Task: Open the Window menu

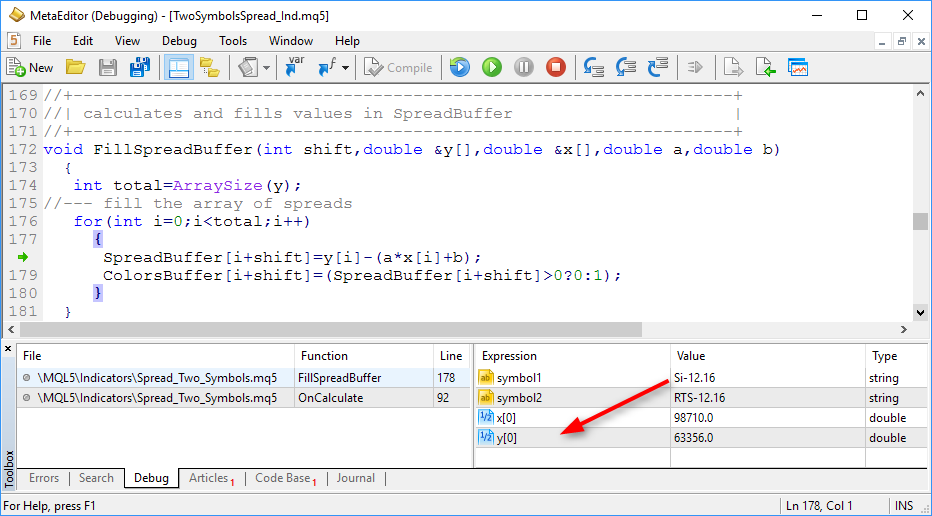Action: coord(291,41)
